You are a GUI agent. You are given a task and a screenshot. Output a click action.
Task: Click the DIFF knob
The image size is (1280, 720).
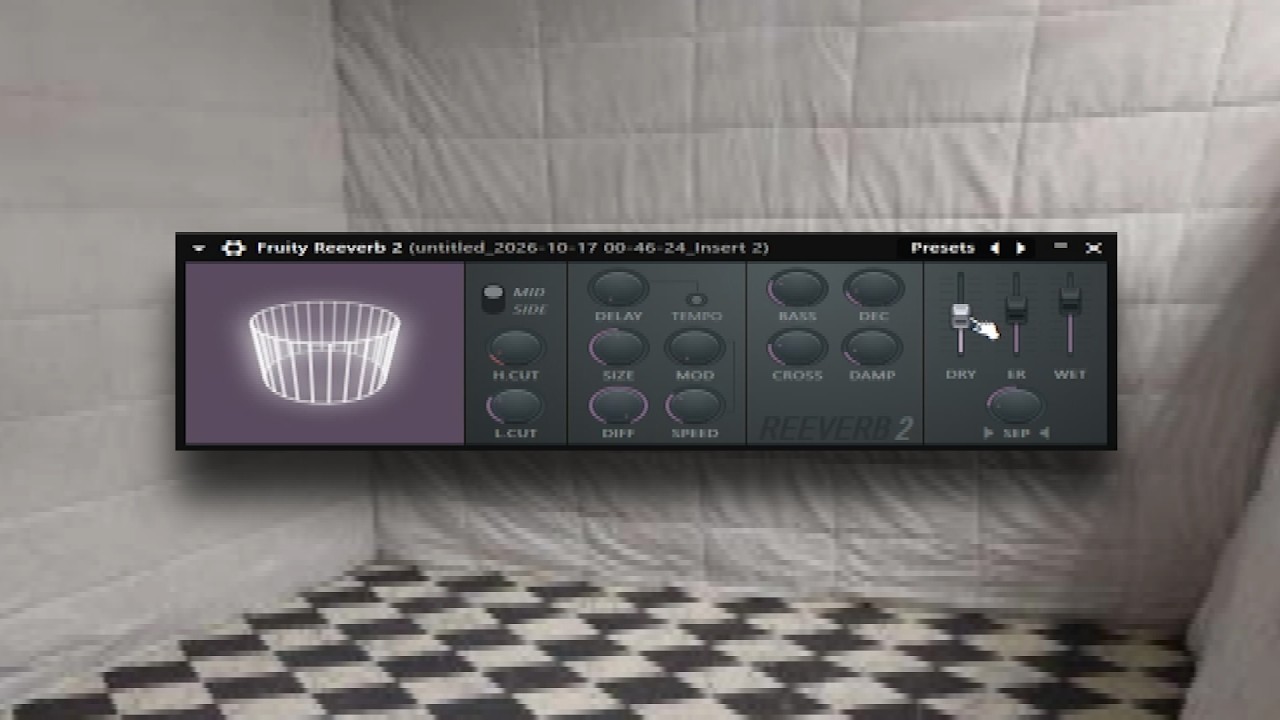[618, 406]
